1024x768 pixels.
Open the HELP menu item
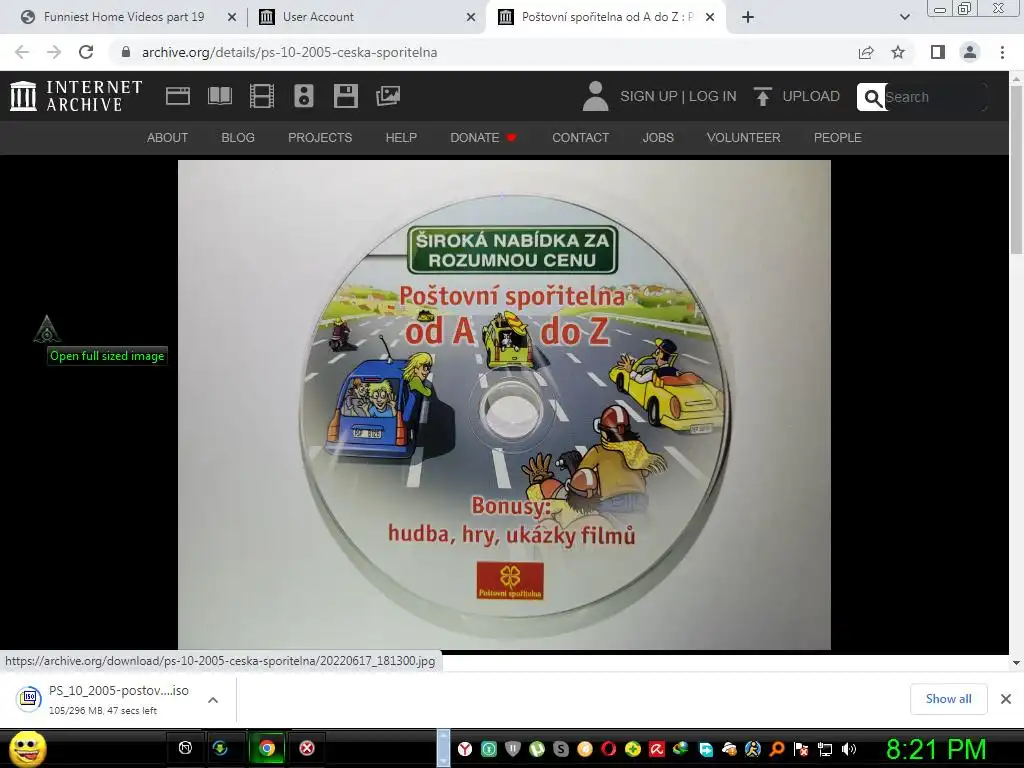(401, 138)
